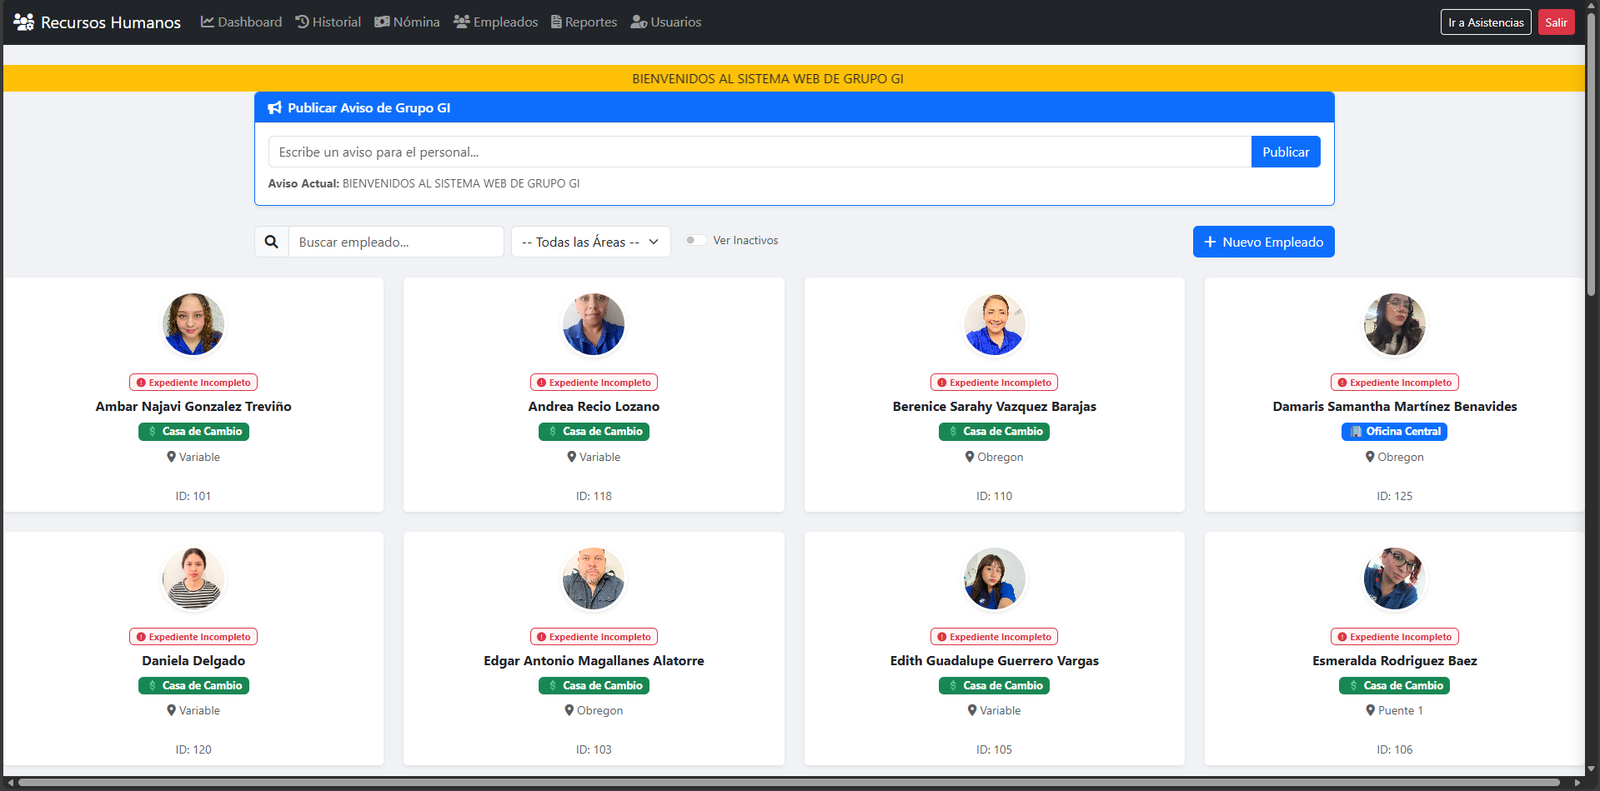Click the scroll-down arrow of the vertical scrollbar
The image size is (1600, 791).
[1591, 769]
